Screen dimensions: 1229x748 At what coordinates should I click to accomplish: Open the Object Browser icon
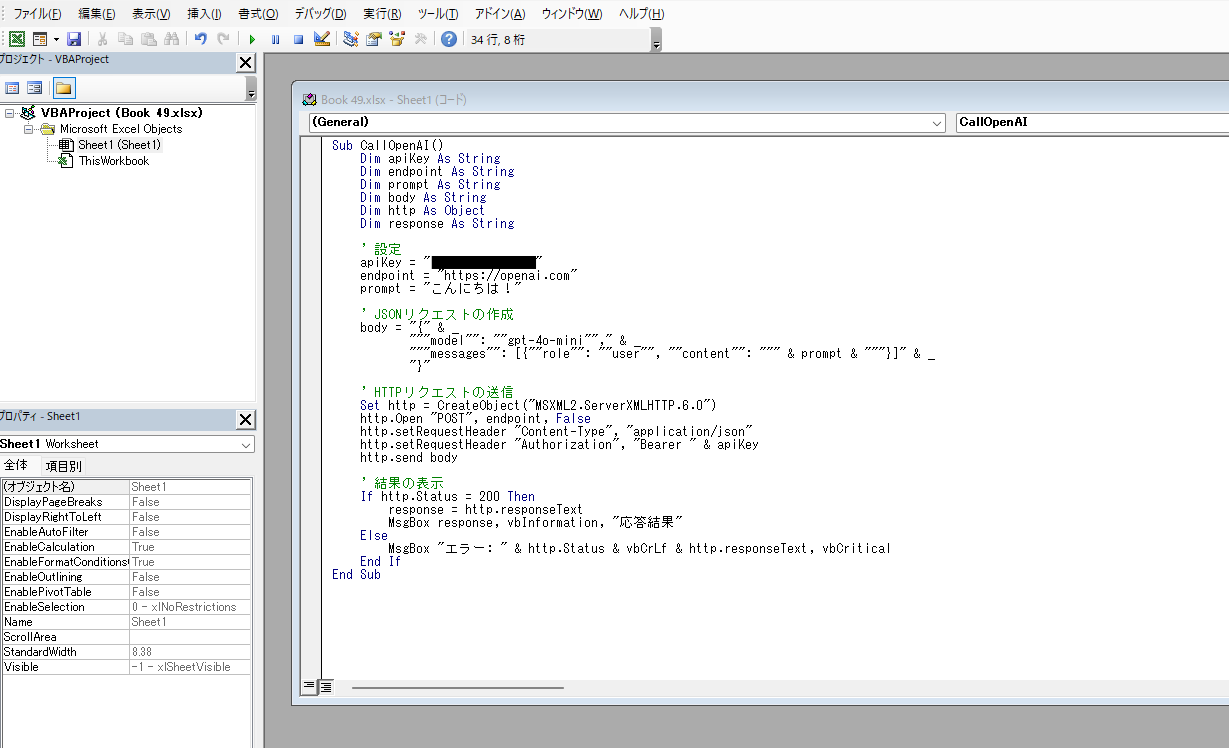397,39
